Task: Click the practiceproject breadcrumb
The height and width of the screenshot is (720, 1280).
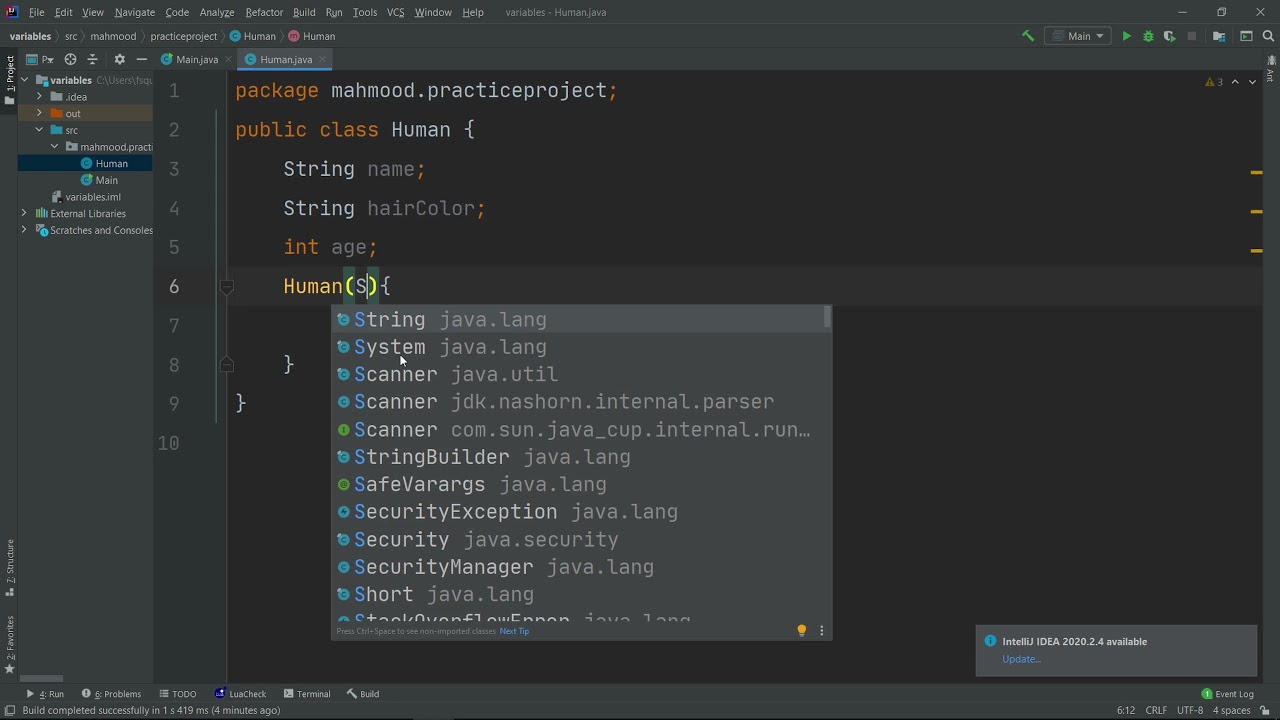Action: [184, 36]
